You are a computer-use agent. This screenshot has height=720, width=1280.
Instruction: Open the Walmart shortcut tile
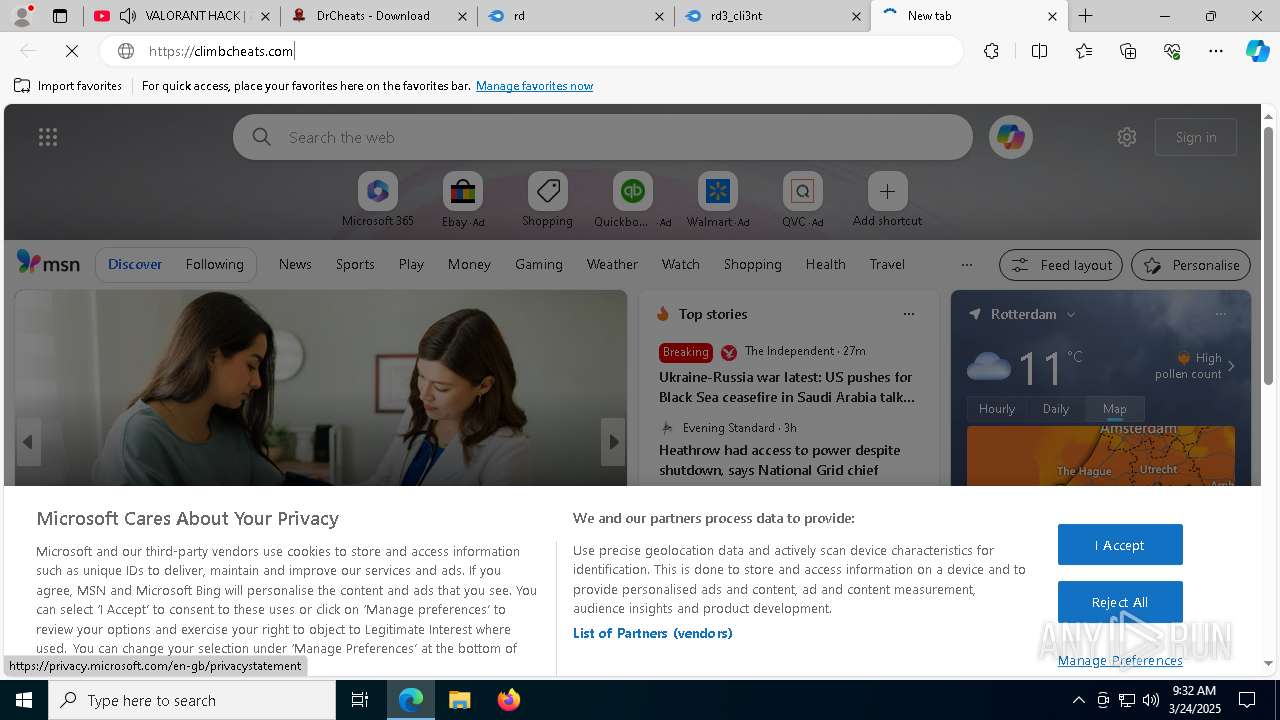click(x=717, y=200)
